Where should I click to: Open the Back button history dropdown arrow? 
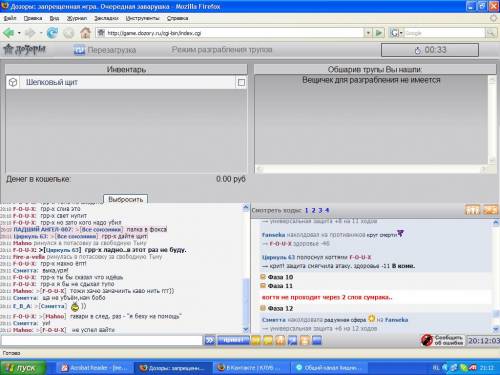point(19,33)
